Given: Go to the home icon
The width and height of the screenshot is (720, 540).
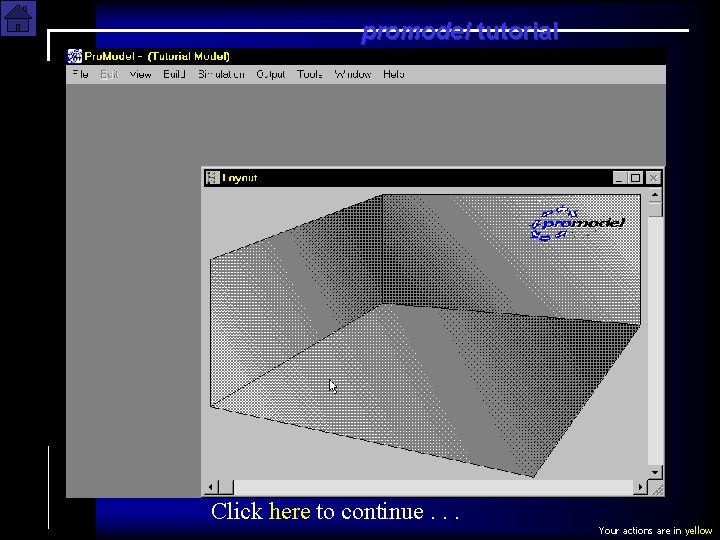Looking at the screenshot, I should tap(18, 18).
